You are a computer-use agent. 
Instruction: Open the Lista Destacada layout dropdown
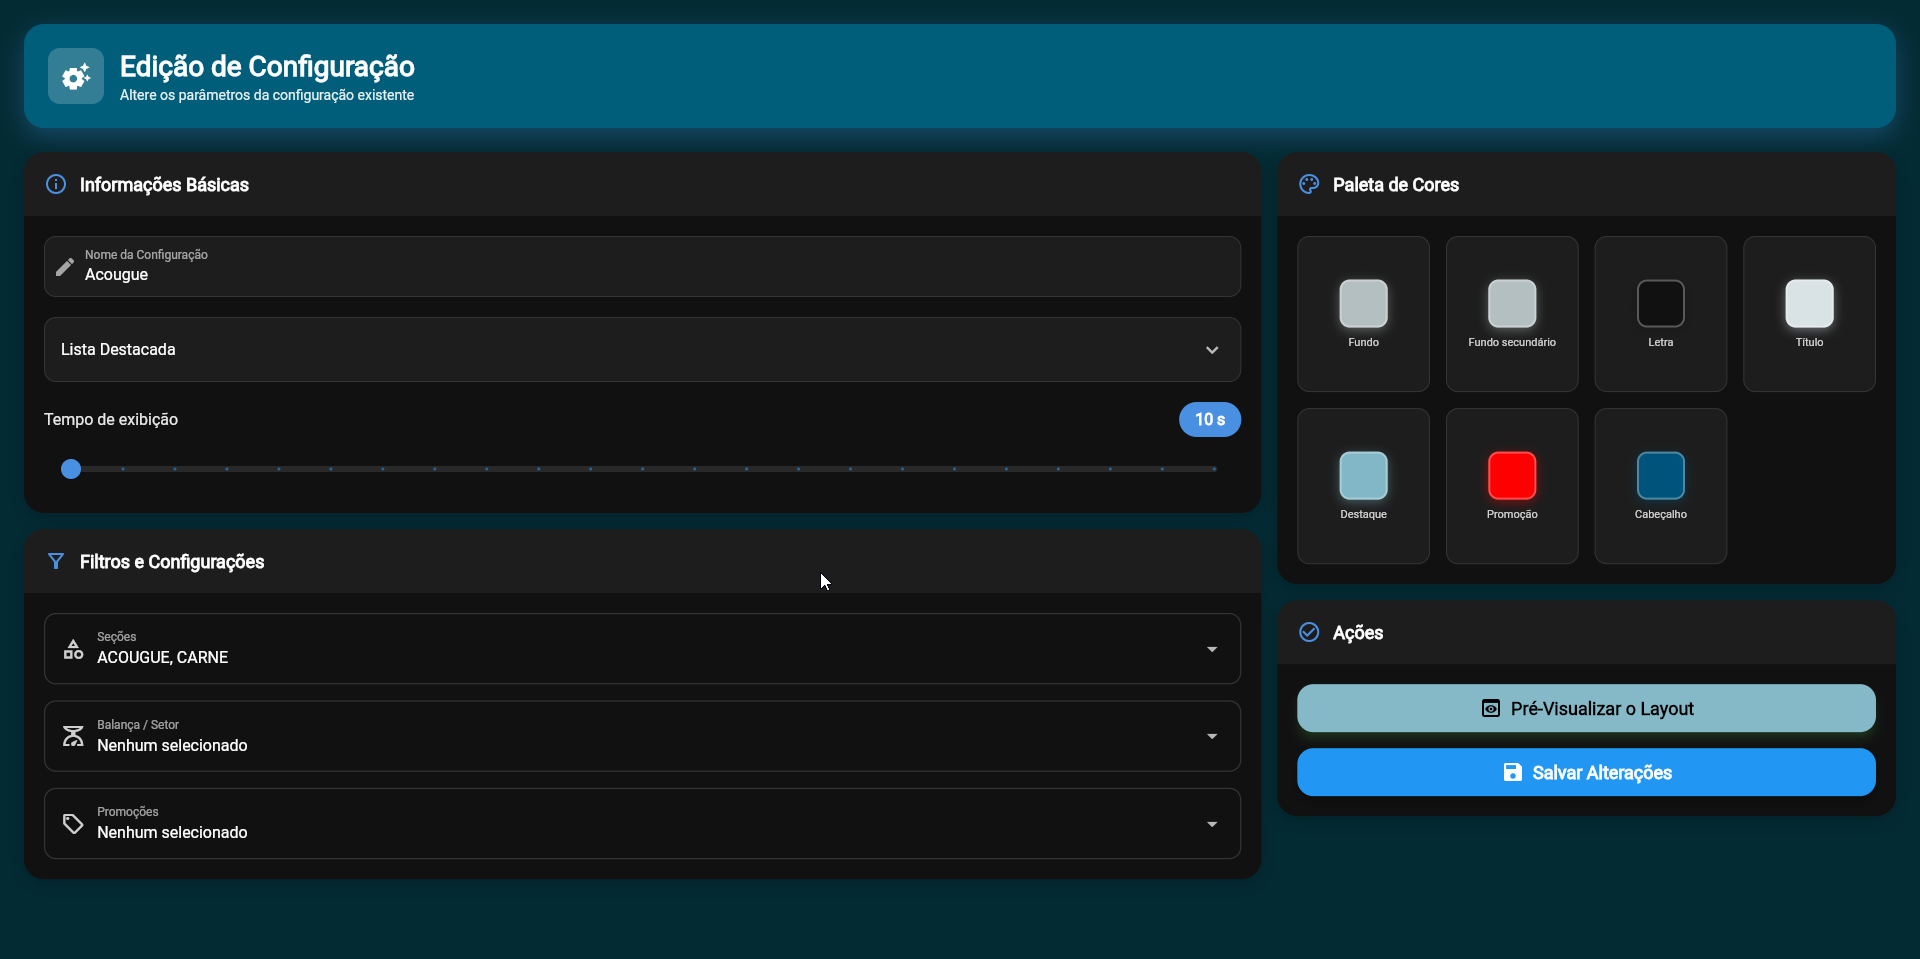(x=1211, y=350)
